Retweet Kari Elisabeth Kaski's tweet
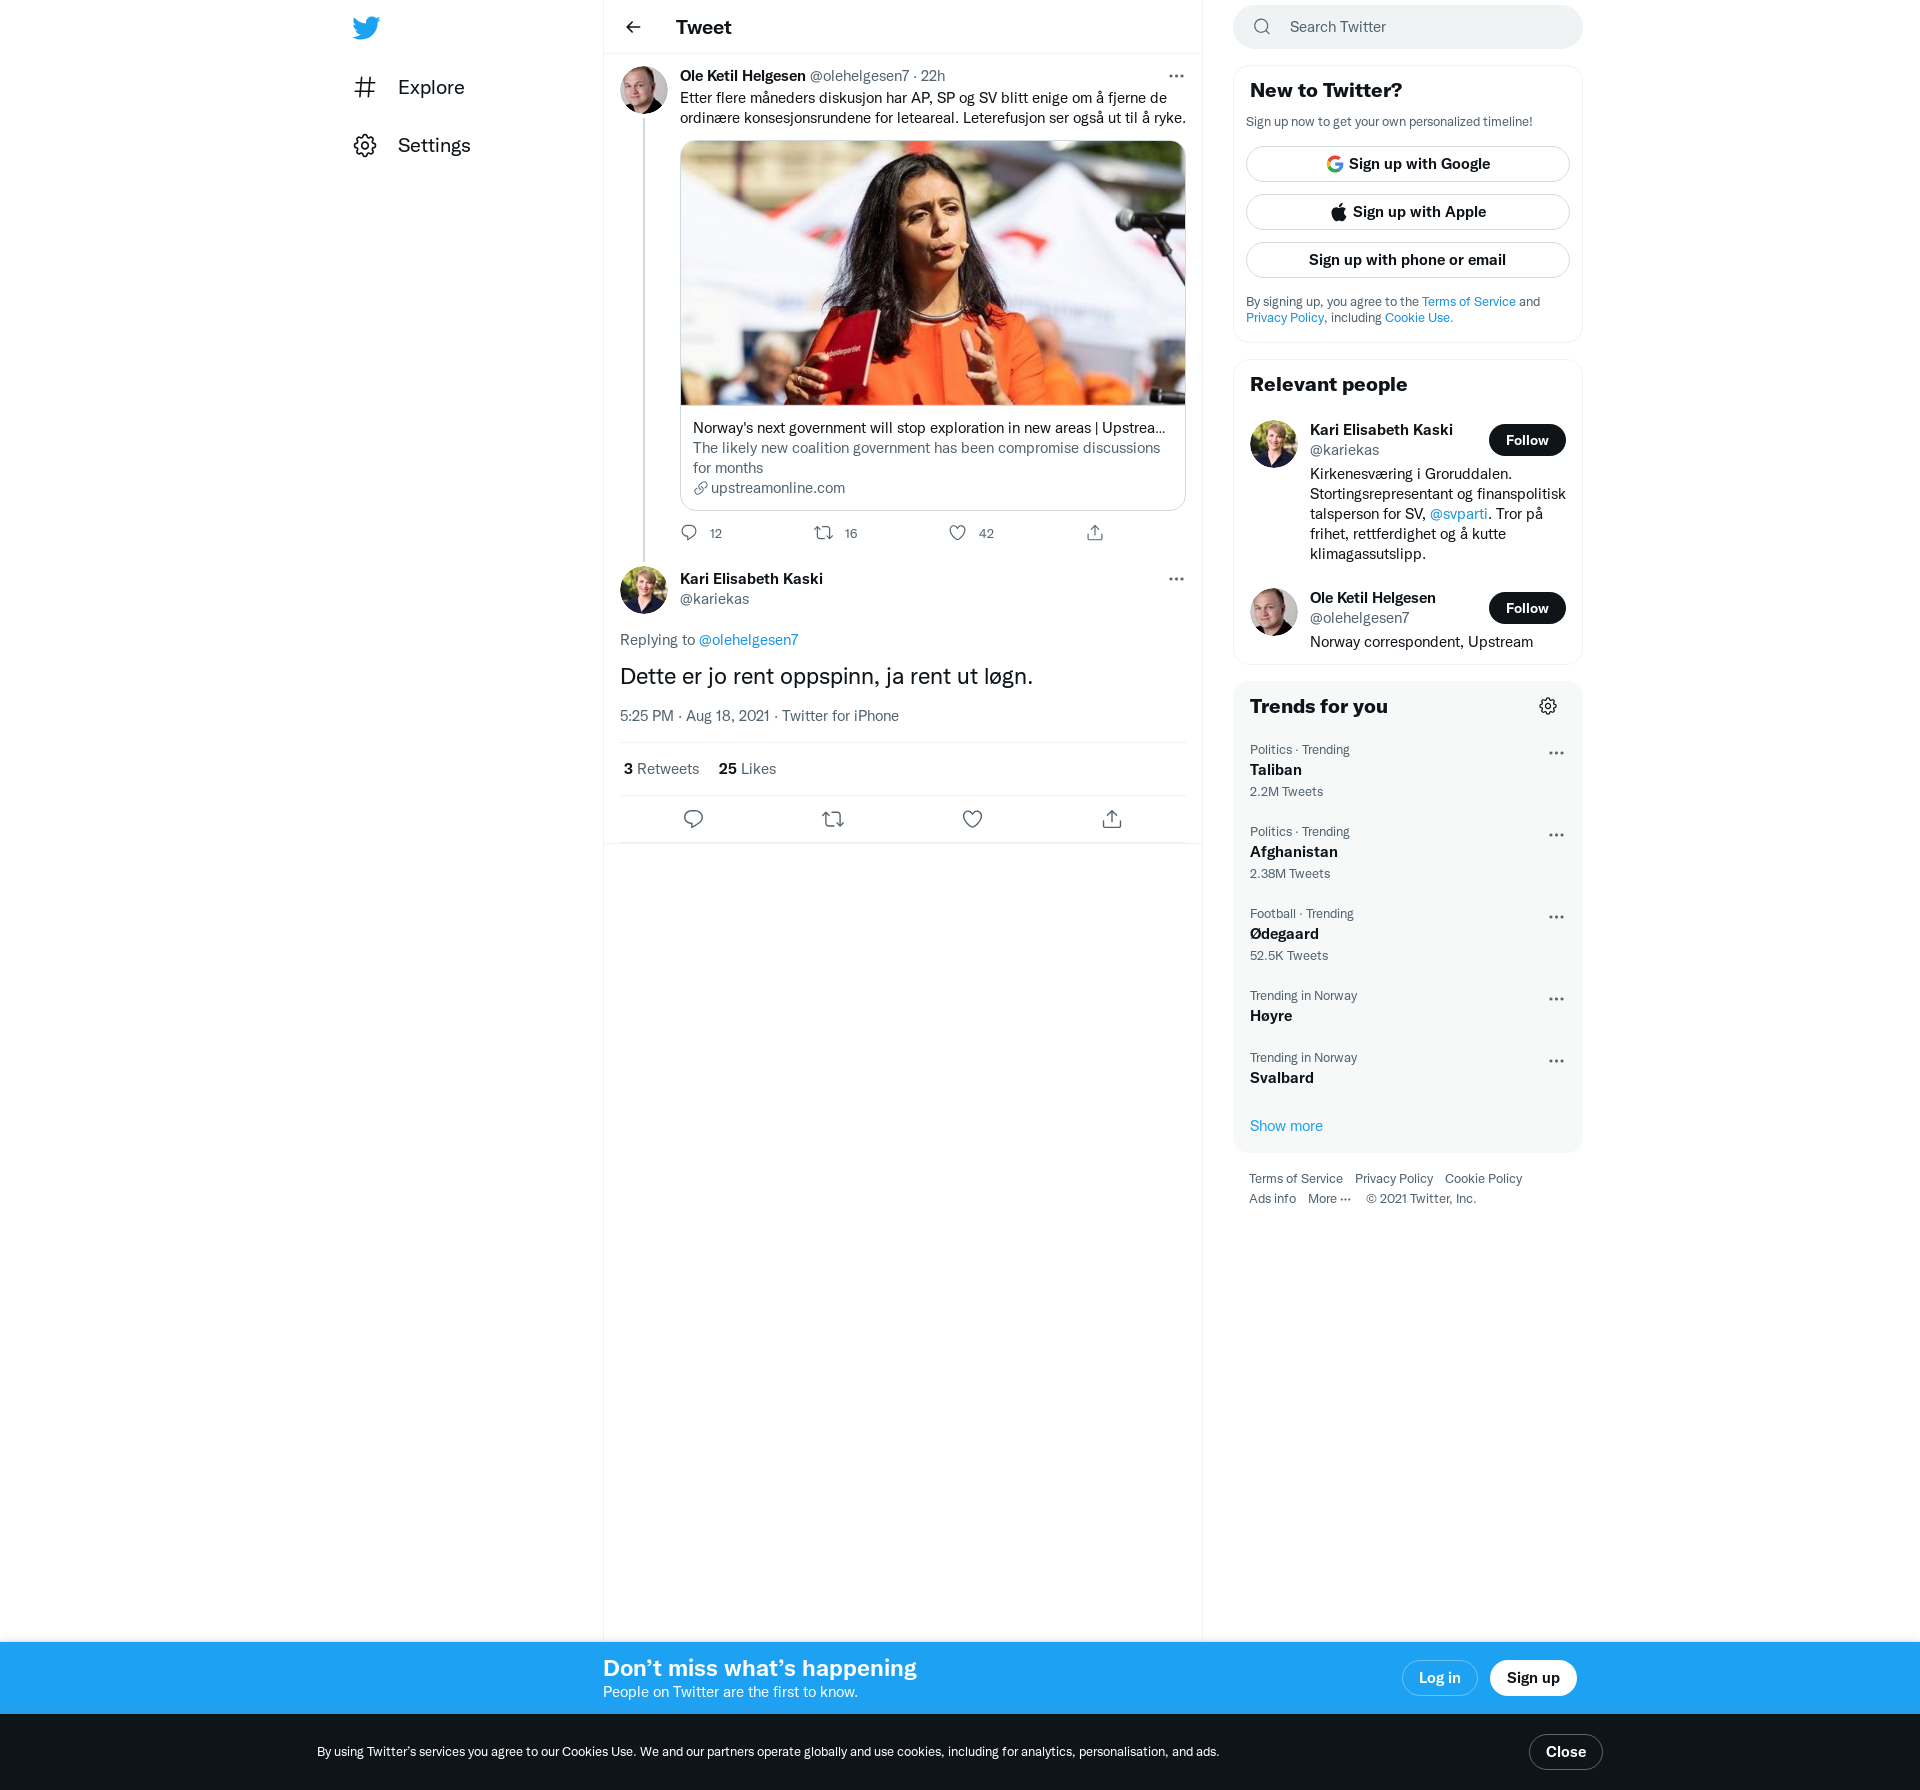The height and width of the screenshot is (1790, 1920). 833,819
